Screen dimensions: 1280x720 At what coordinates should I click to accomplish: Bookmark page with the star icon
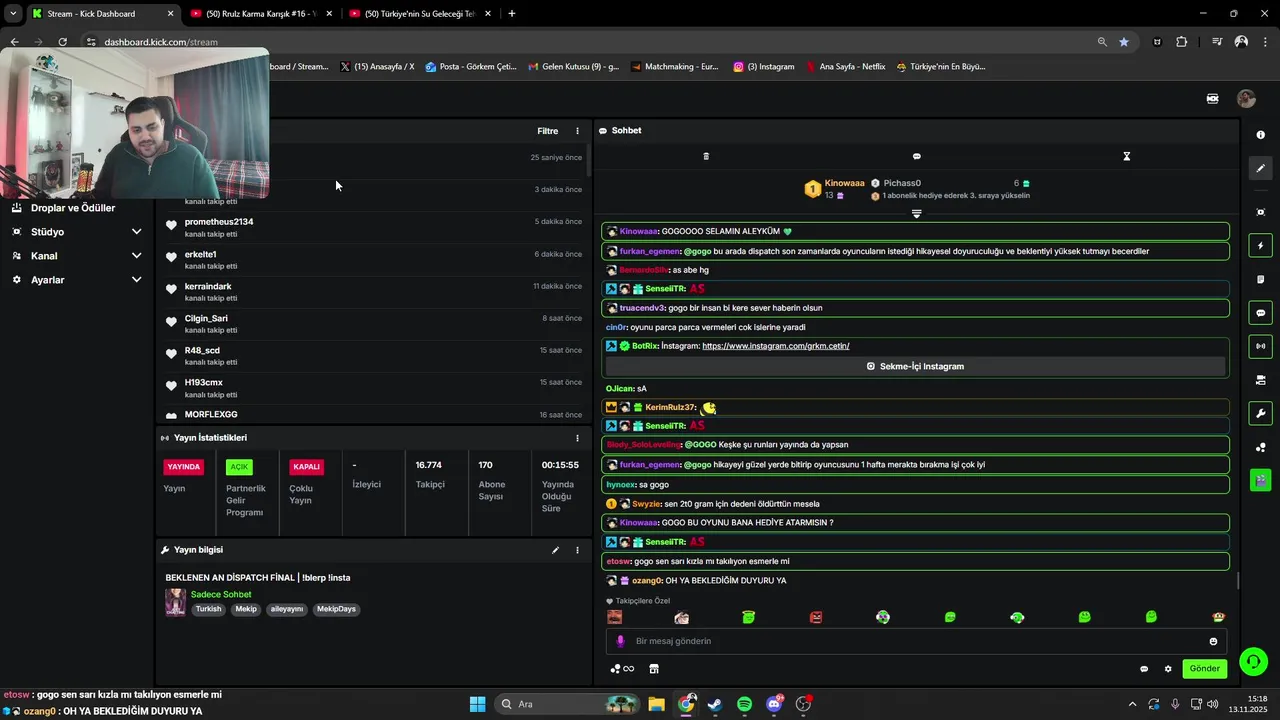click(x=1124, y=42)
